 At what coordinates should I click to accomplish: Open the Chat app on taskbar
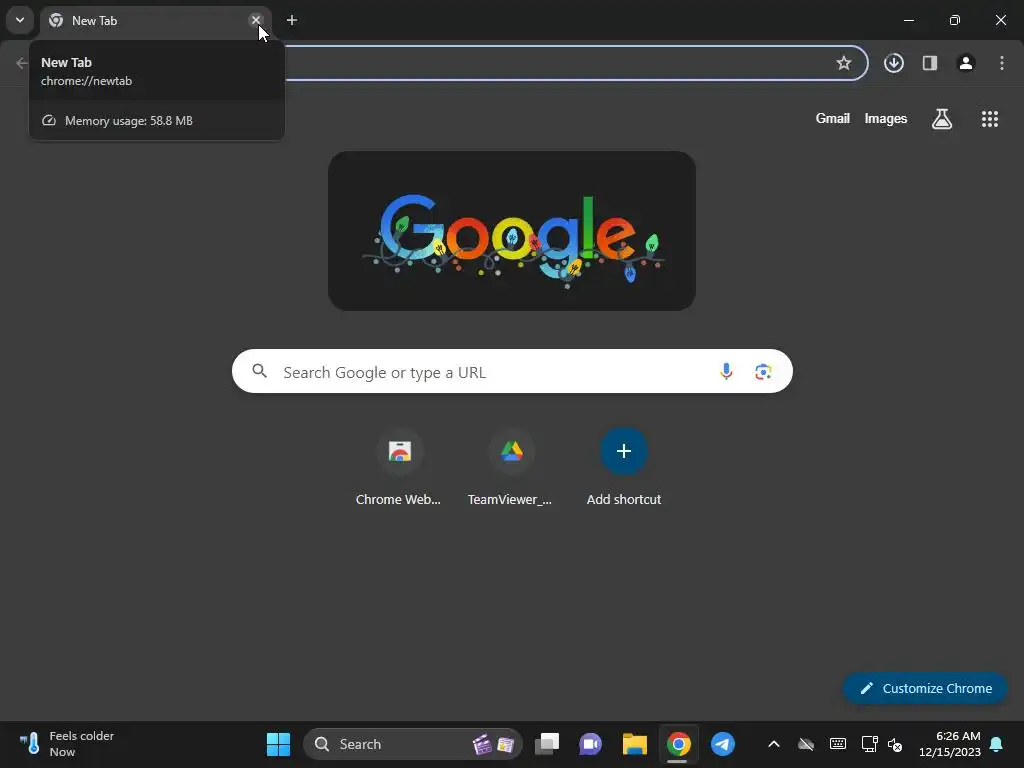590,744
